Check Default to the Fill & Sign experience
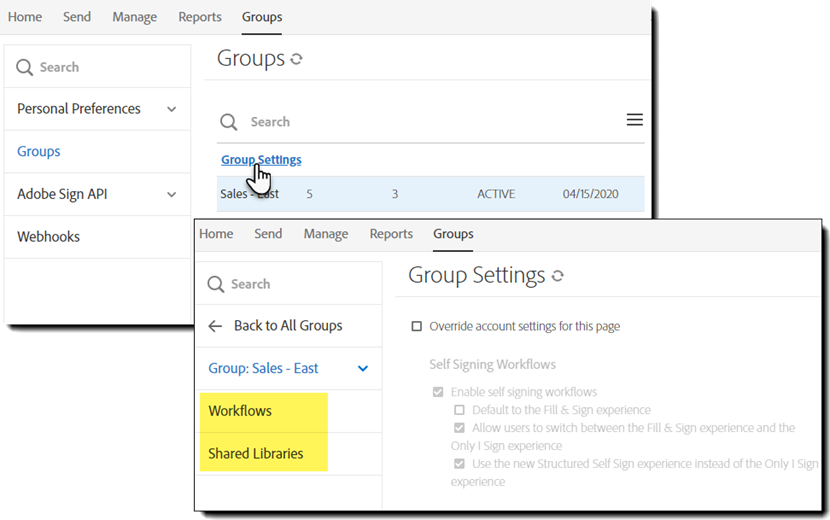 coord(459,410)
